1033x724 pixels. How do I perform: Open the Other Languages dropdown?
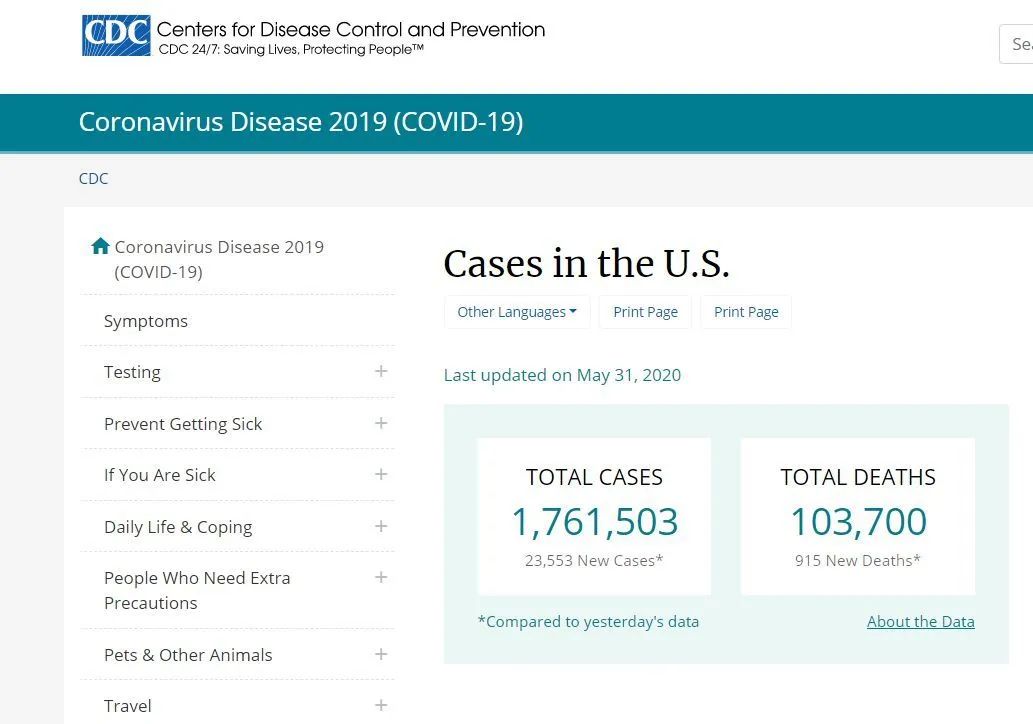pyautogui.click(x=517, y=312)
